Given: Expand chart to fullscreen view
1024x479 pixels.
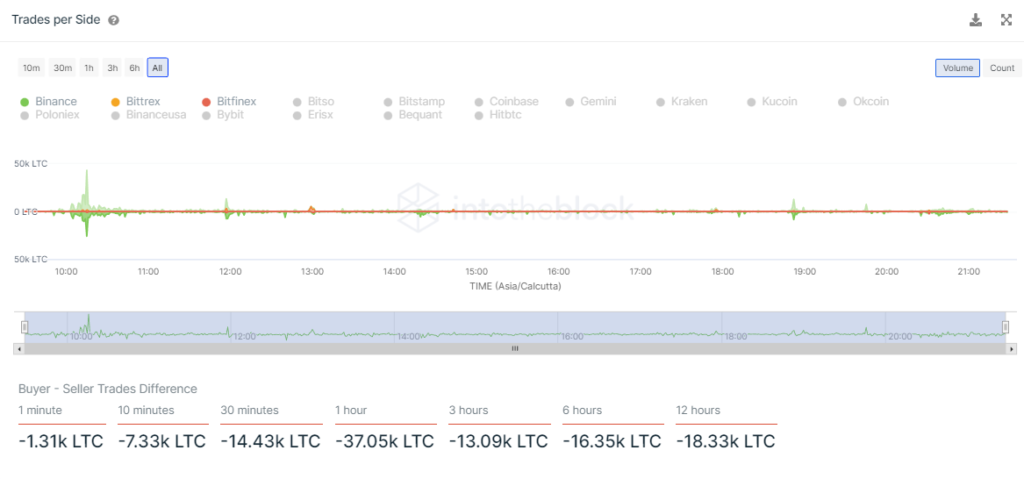Looking at the screenshot, I should tap(1006, 20).
